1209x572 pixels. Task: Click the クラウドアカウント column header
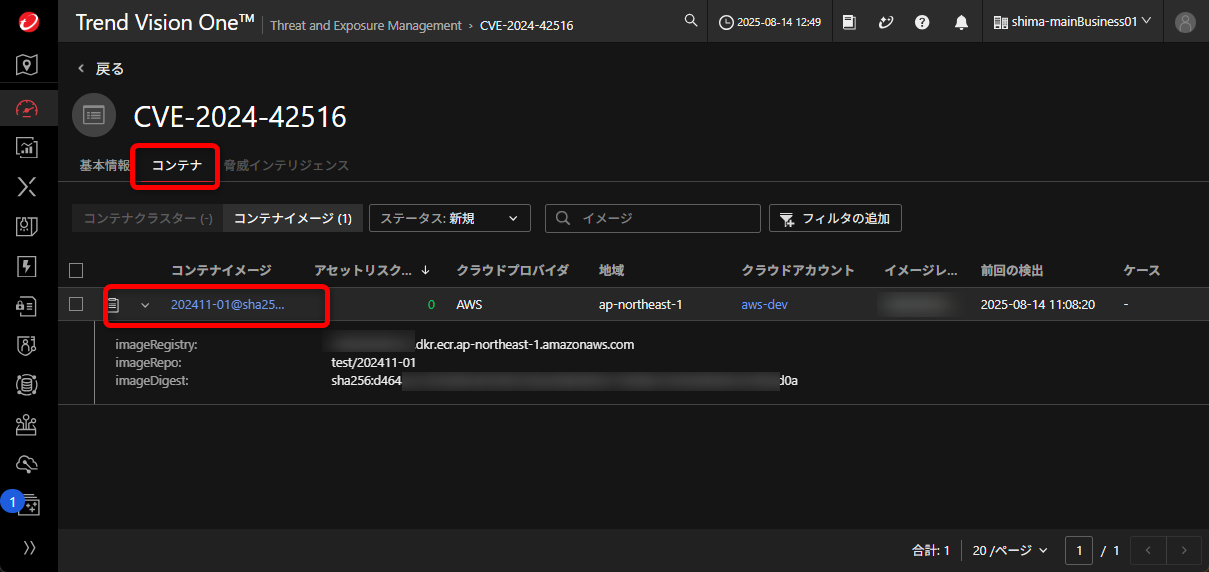click(x=798, y=270)
